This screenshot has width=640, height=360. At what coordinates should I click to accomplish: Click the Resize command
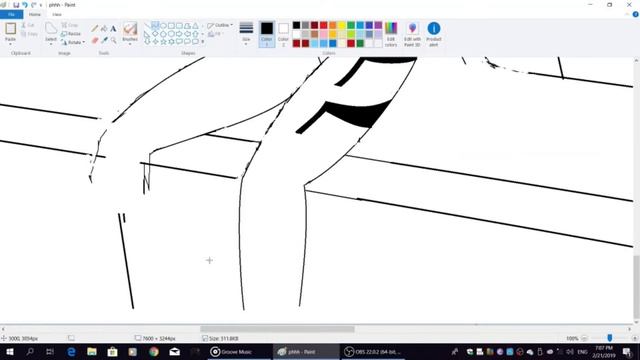click(71, 33)
